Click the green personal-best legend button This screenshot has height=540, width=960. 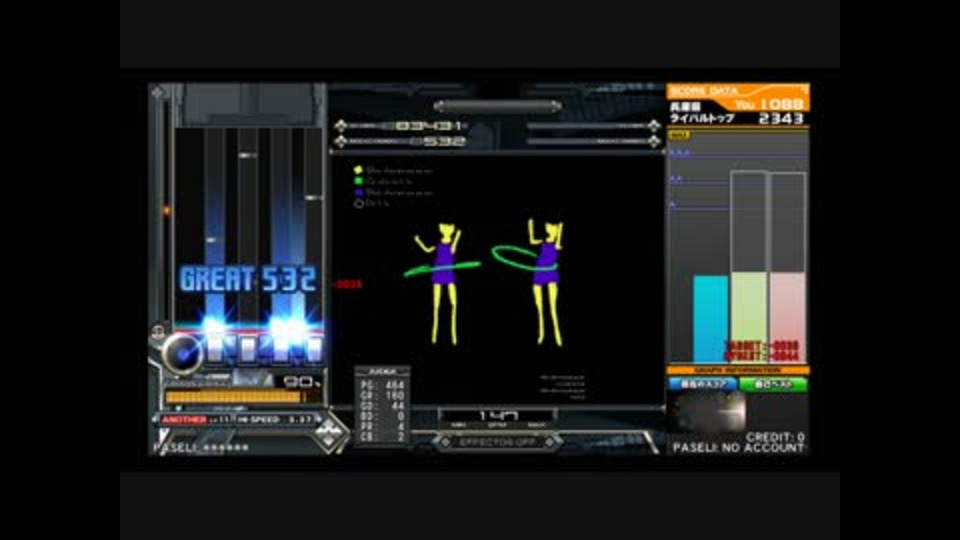click(x=773, y=384)
